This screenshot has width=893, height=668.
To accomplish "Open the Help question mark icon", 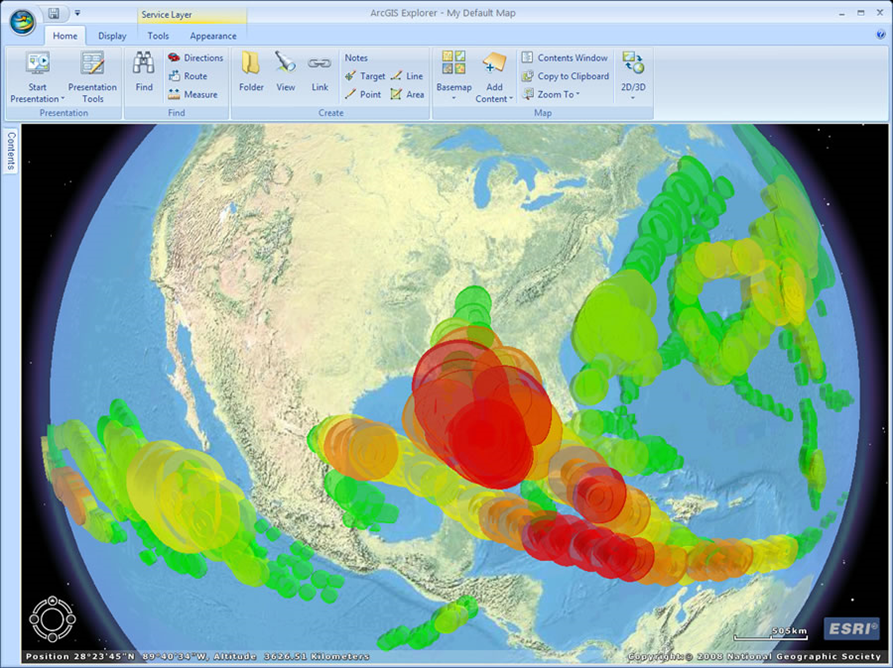I will (880, 35).
